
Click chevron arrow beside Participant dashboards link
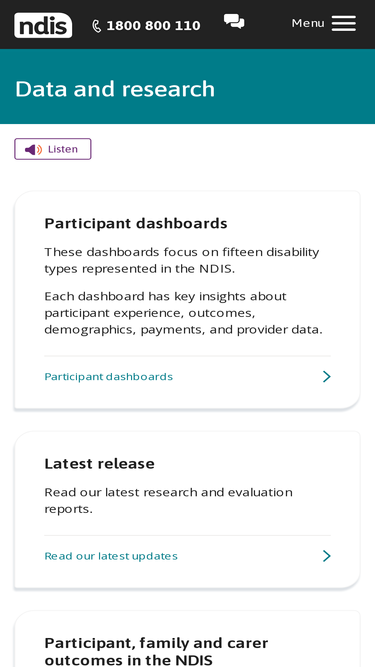tap(327, 376)
